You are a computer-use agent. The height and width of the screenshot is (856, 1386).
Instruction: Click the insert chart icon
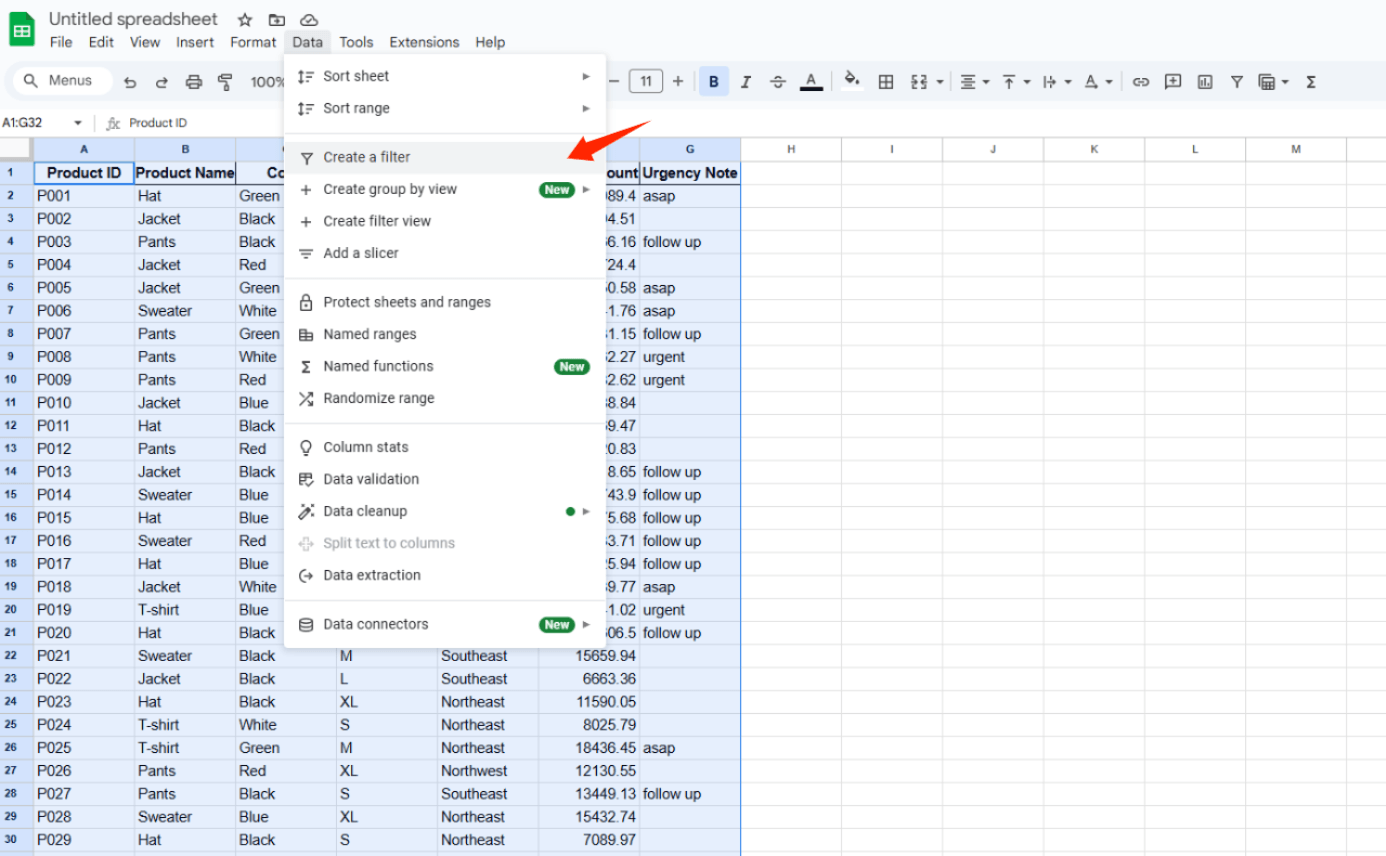pyautogui.click(x=1205, y=82)
